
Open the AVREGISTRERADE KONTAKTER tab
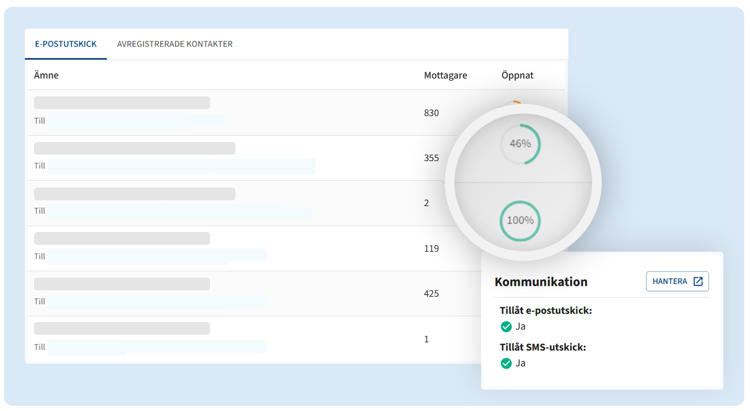[x=175, y=44]
